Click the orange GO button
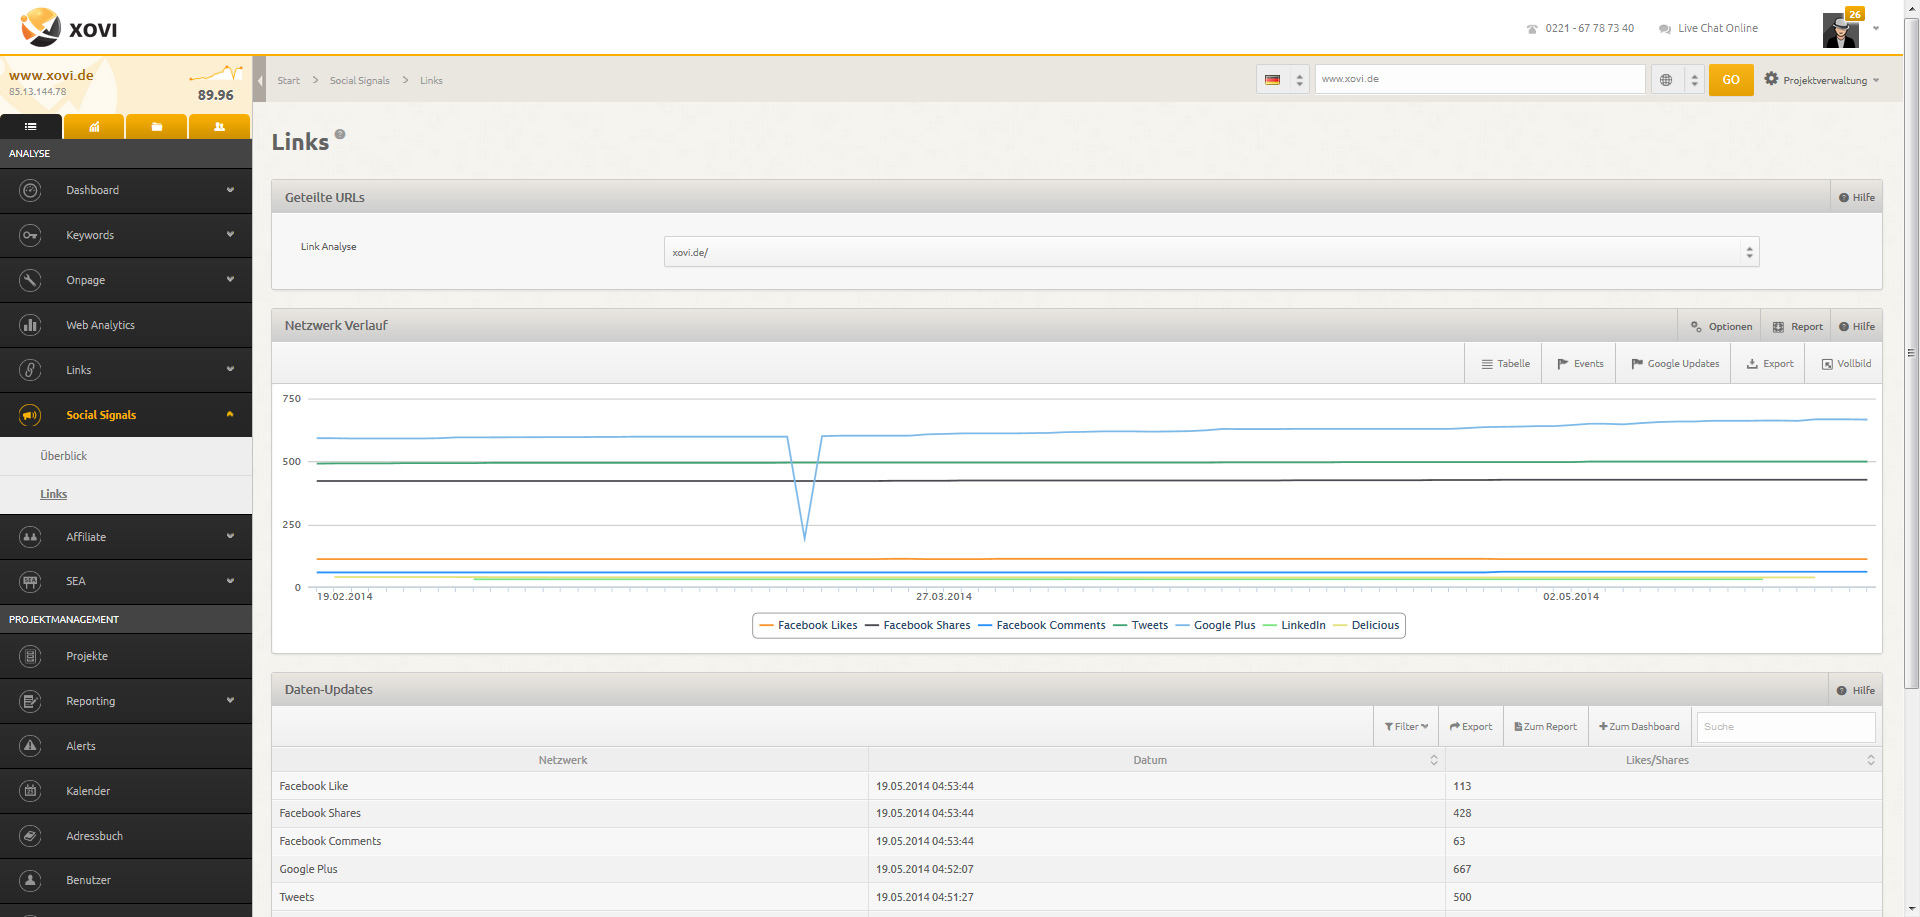1920x917 pixels. 1731,80
